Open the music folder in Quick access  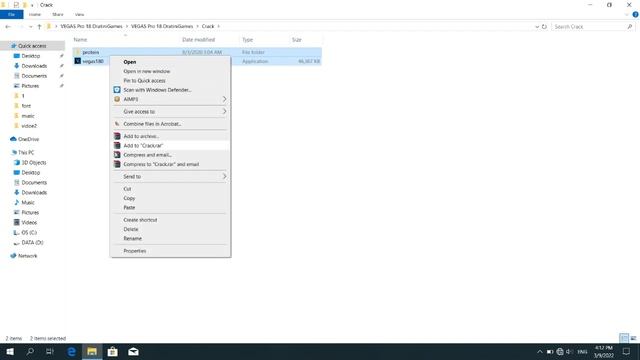click(x=28, y=116)
